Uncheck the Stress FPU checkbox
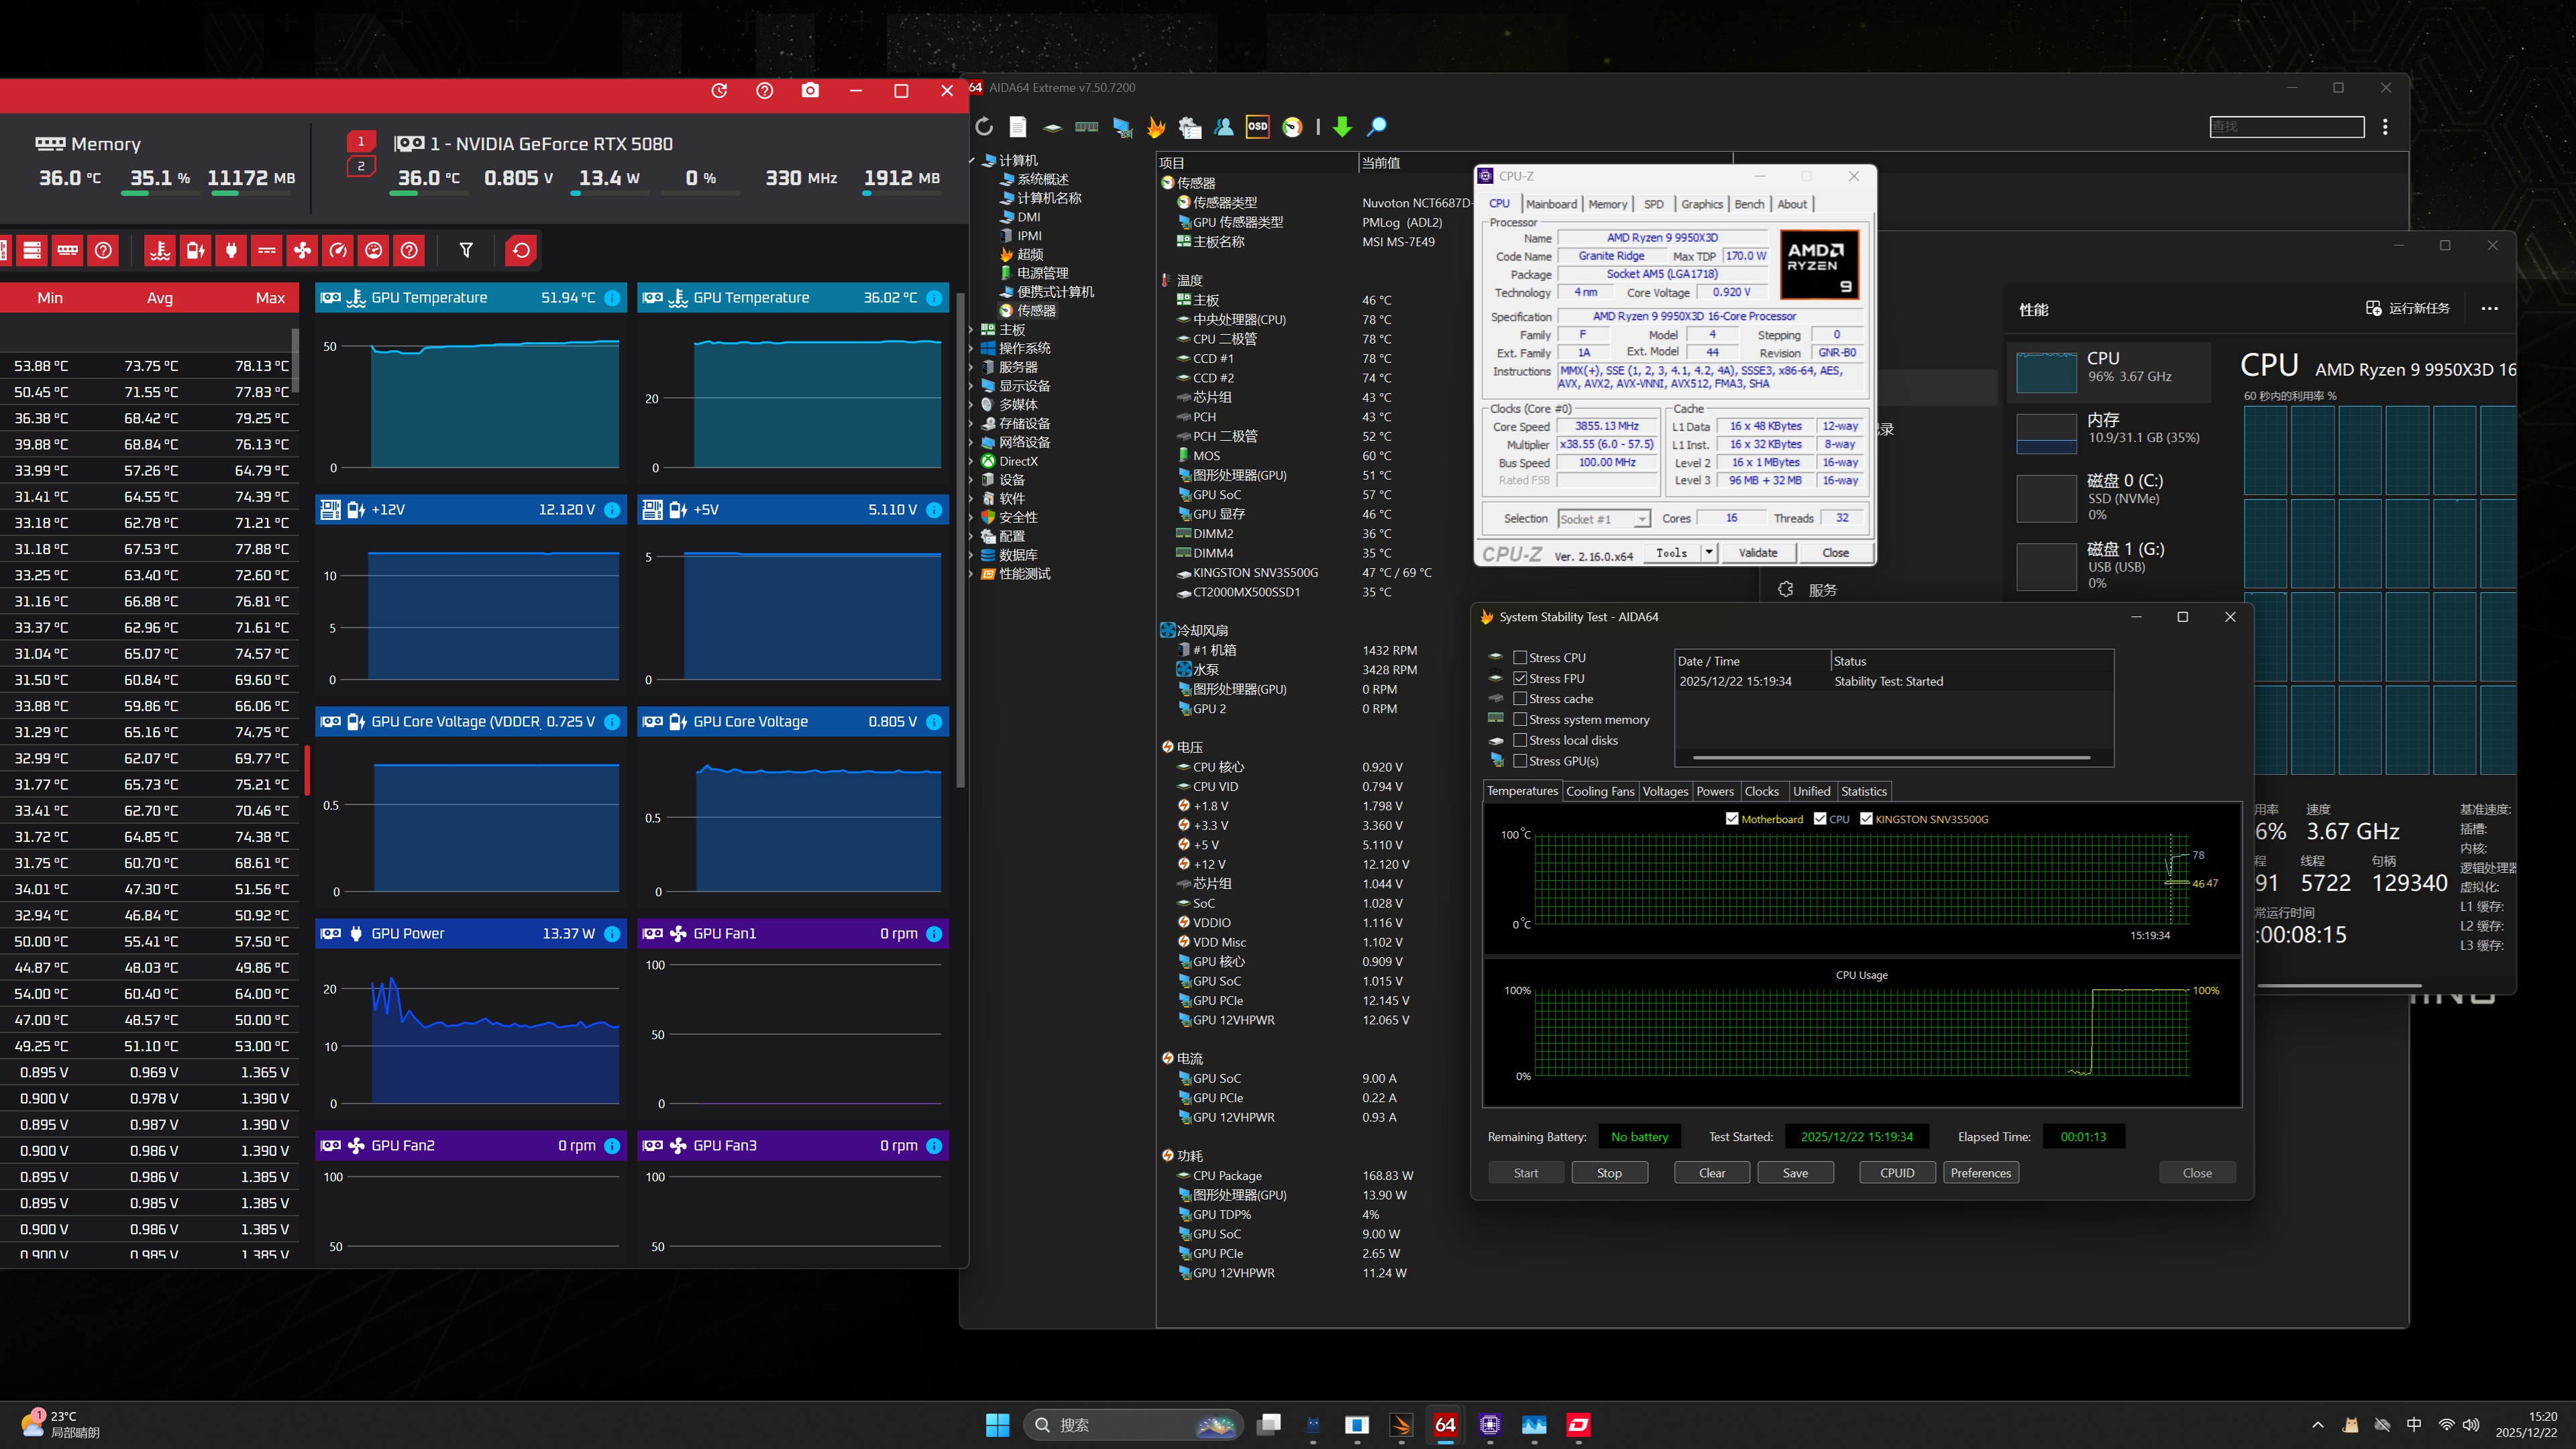This screenshot has height=1449, width=2576. click(1520, 679)
